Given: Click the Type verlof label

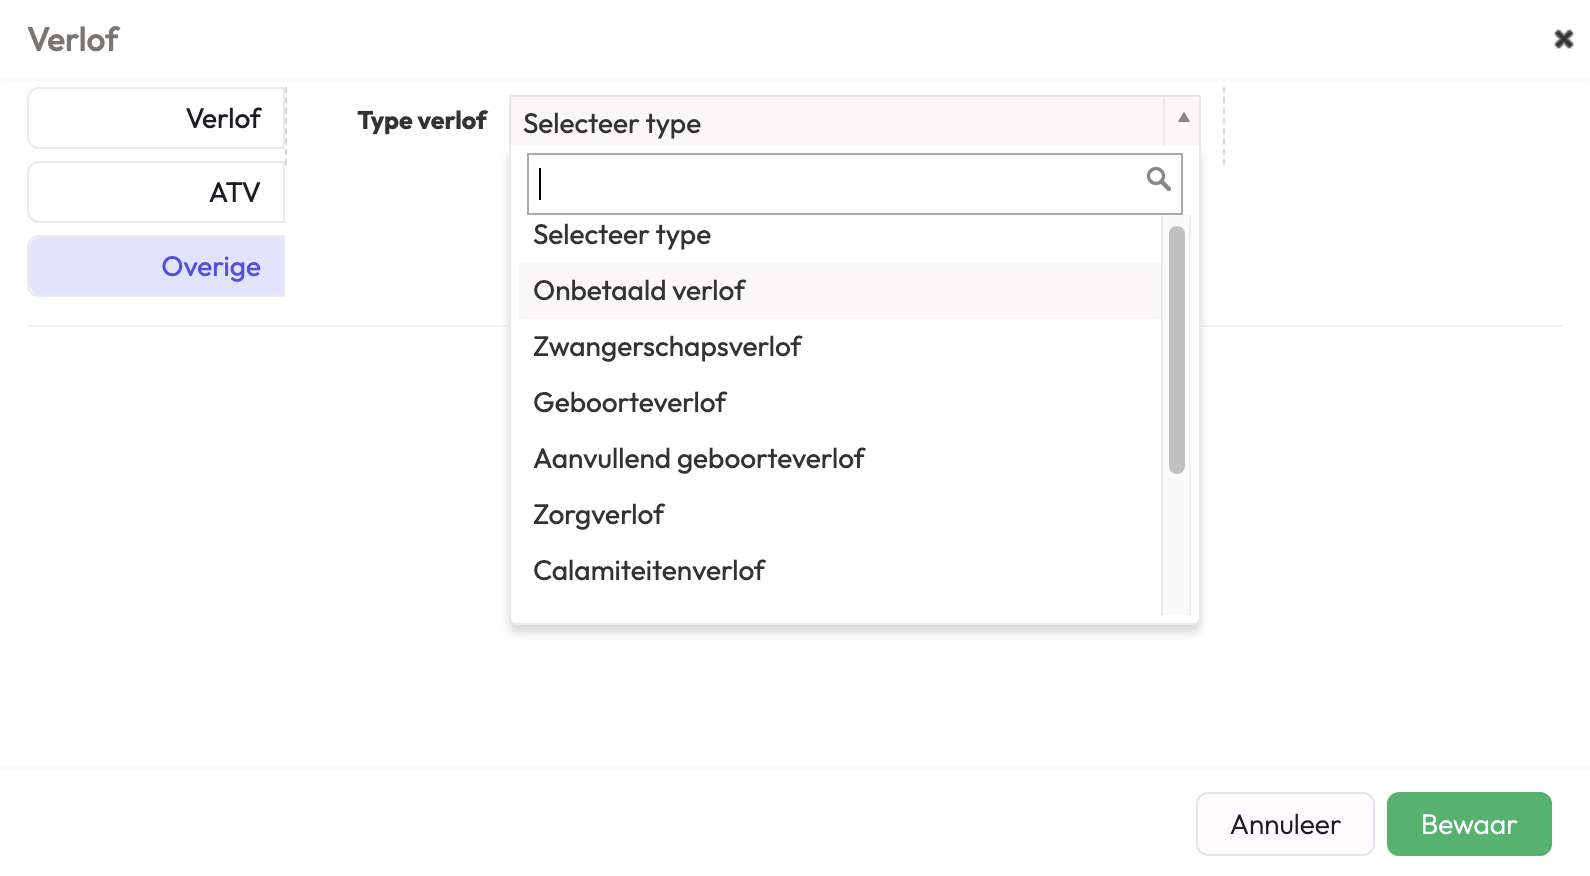Looking at the screenshot, I should tap(422, 121).
